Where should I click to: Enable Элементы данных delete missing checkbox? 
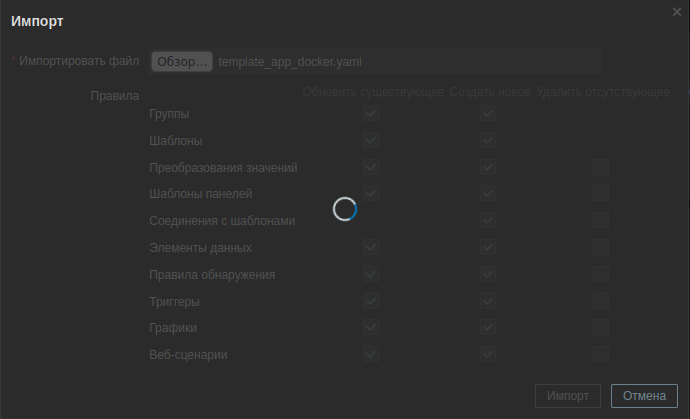[x=601, y=247]
